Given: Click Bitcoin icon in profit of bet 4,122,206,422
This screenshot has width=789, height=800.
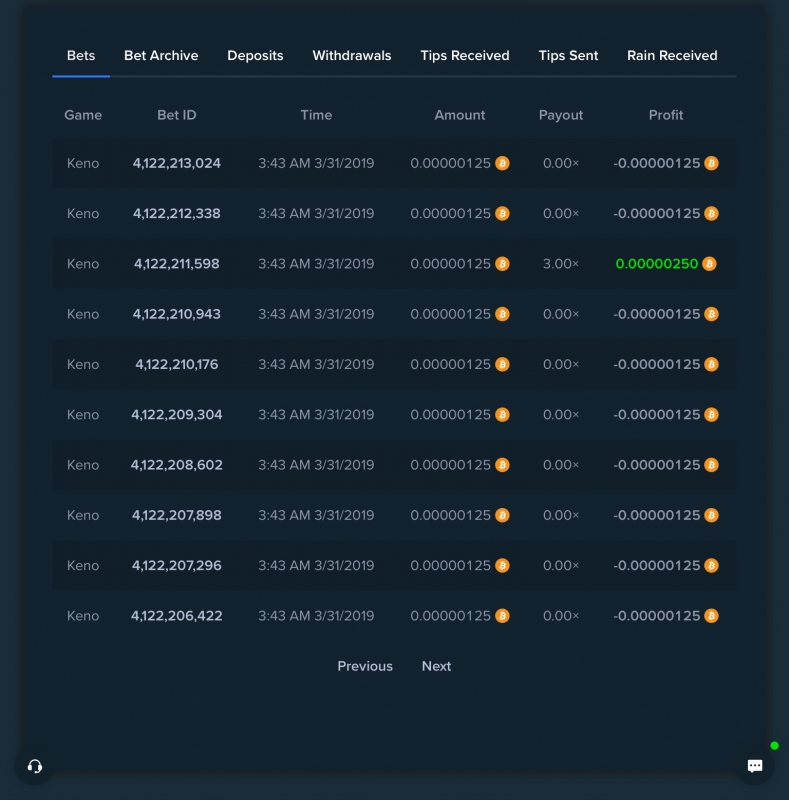Looking at the screenshot, I should pyautogui.click(x=711, y=616).
